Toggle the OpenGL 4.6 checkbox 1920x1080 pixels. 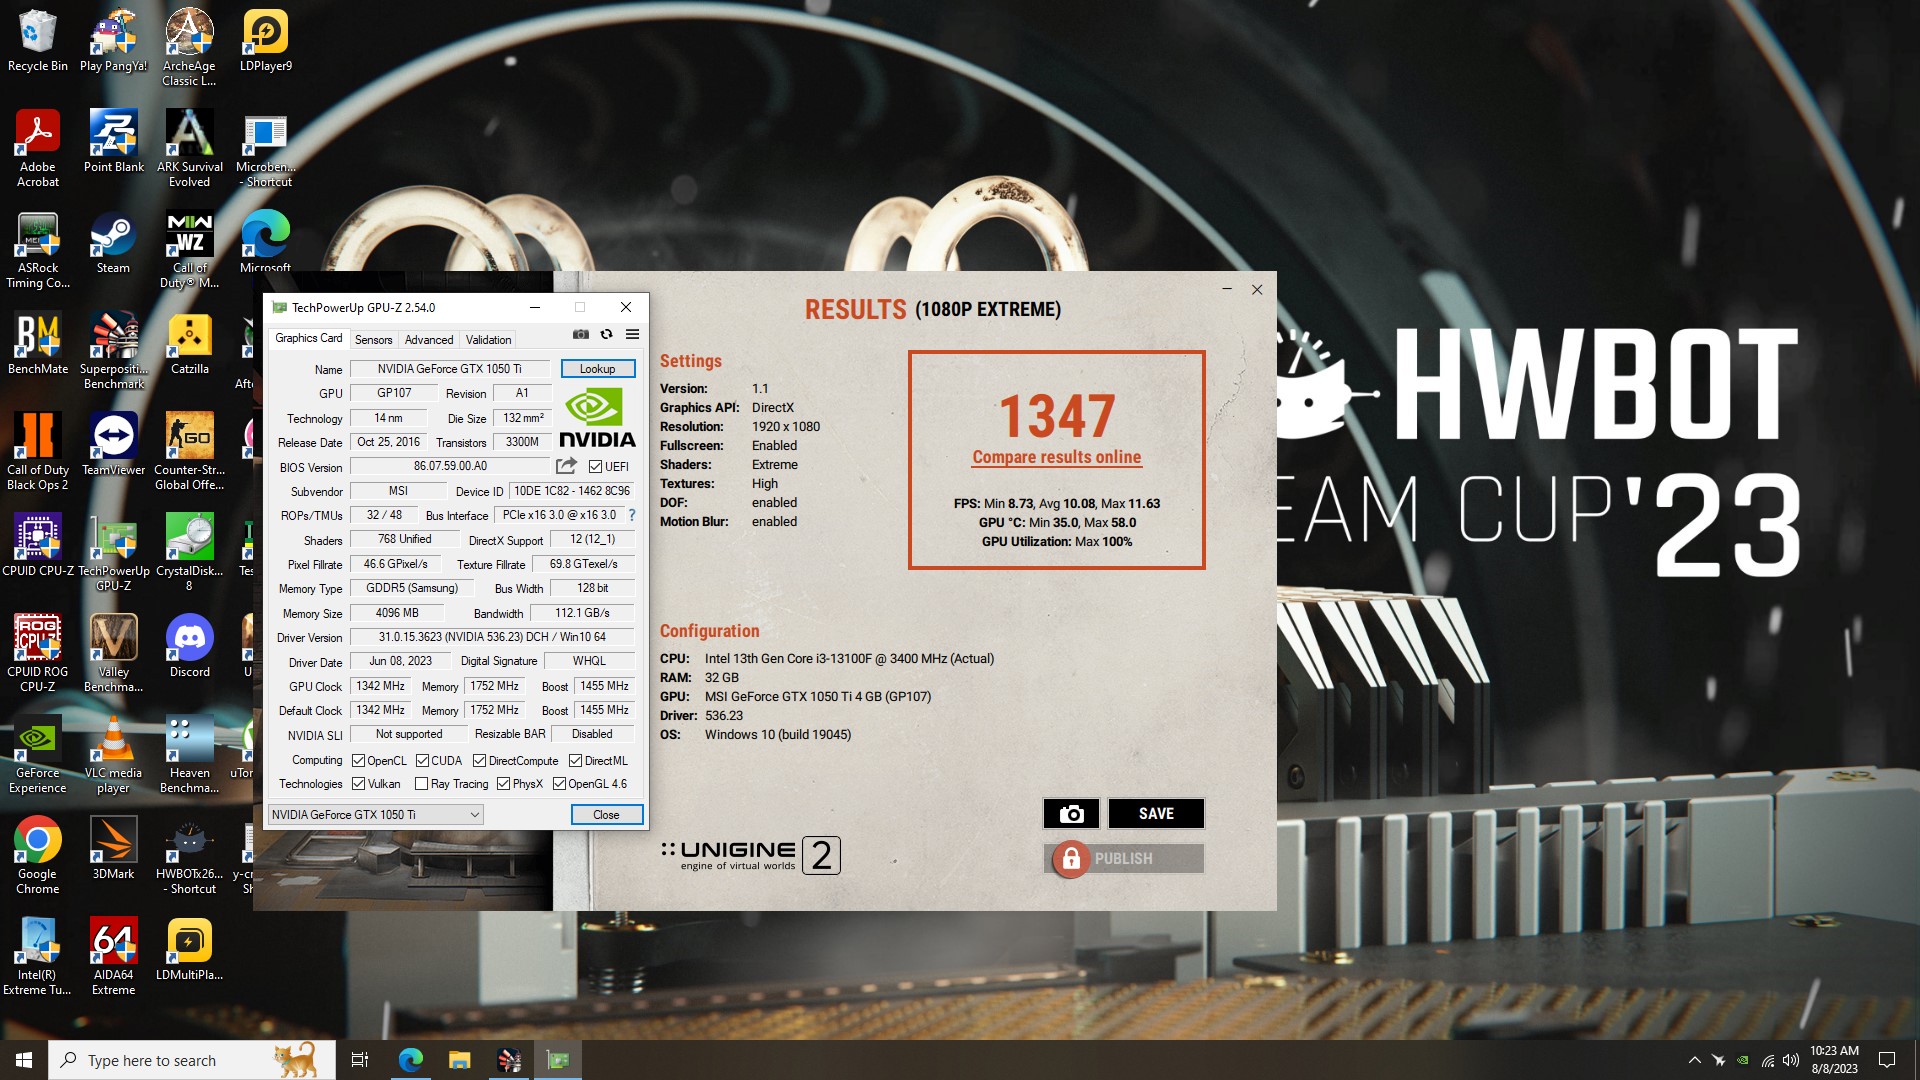pyautogui.click(x=559, y=784)
